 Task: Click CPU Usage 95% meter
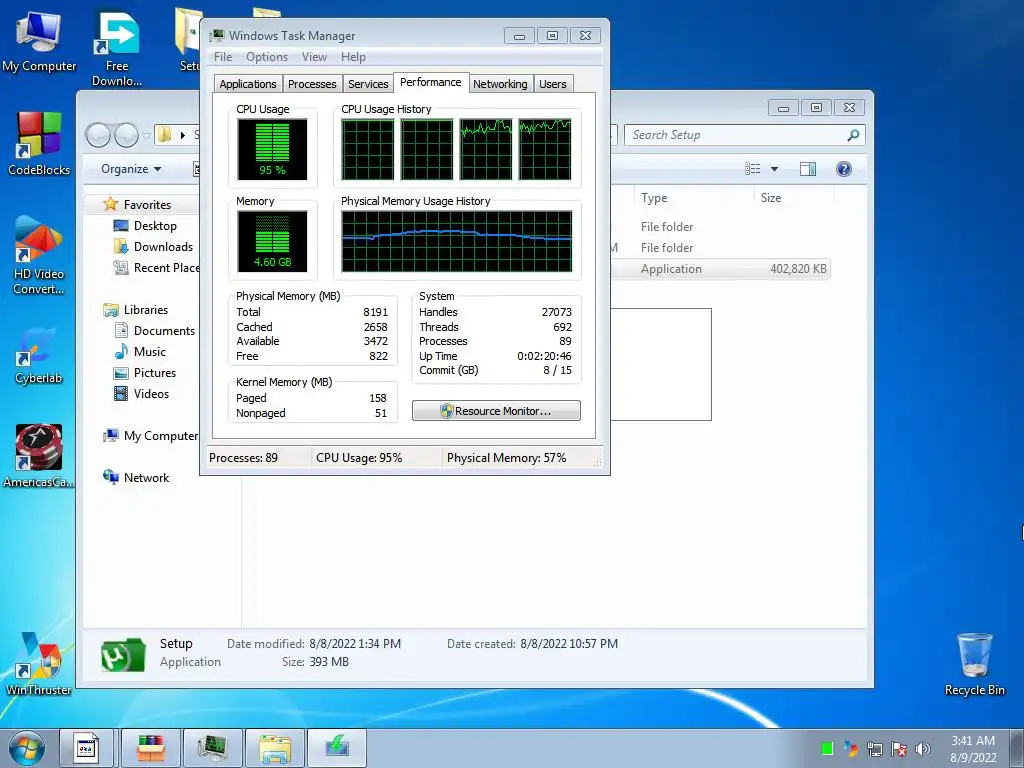272,149
